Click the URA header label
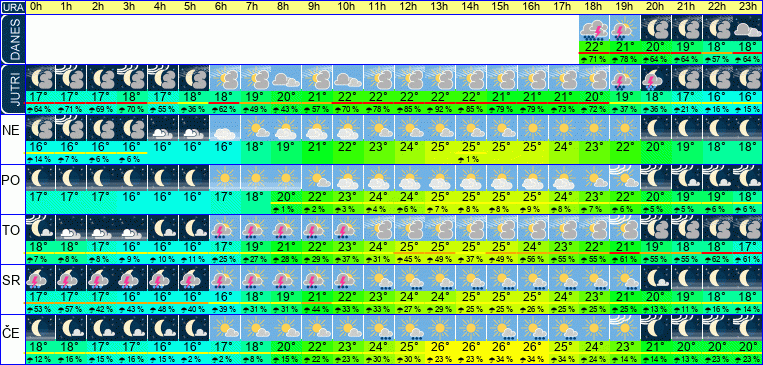Viewport: 763px width, 365px height. [x=13, y=7]
